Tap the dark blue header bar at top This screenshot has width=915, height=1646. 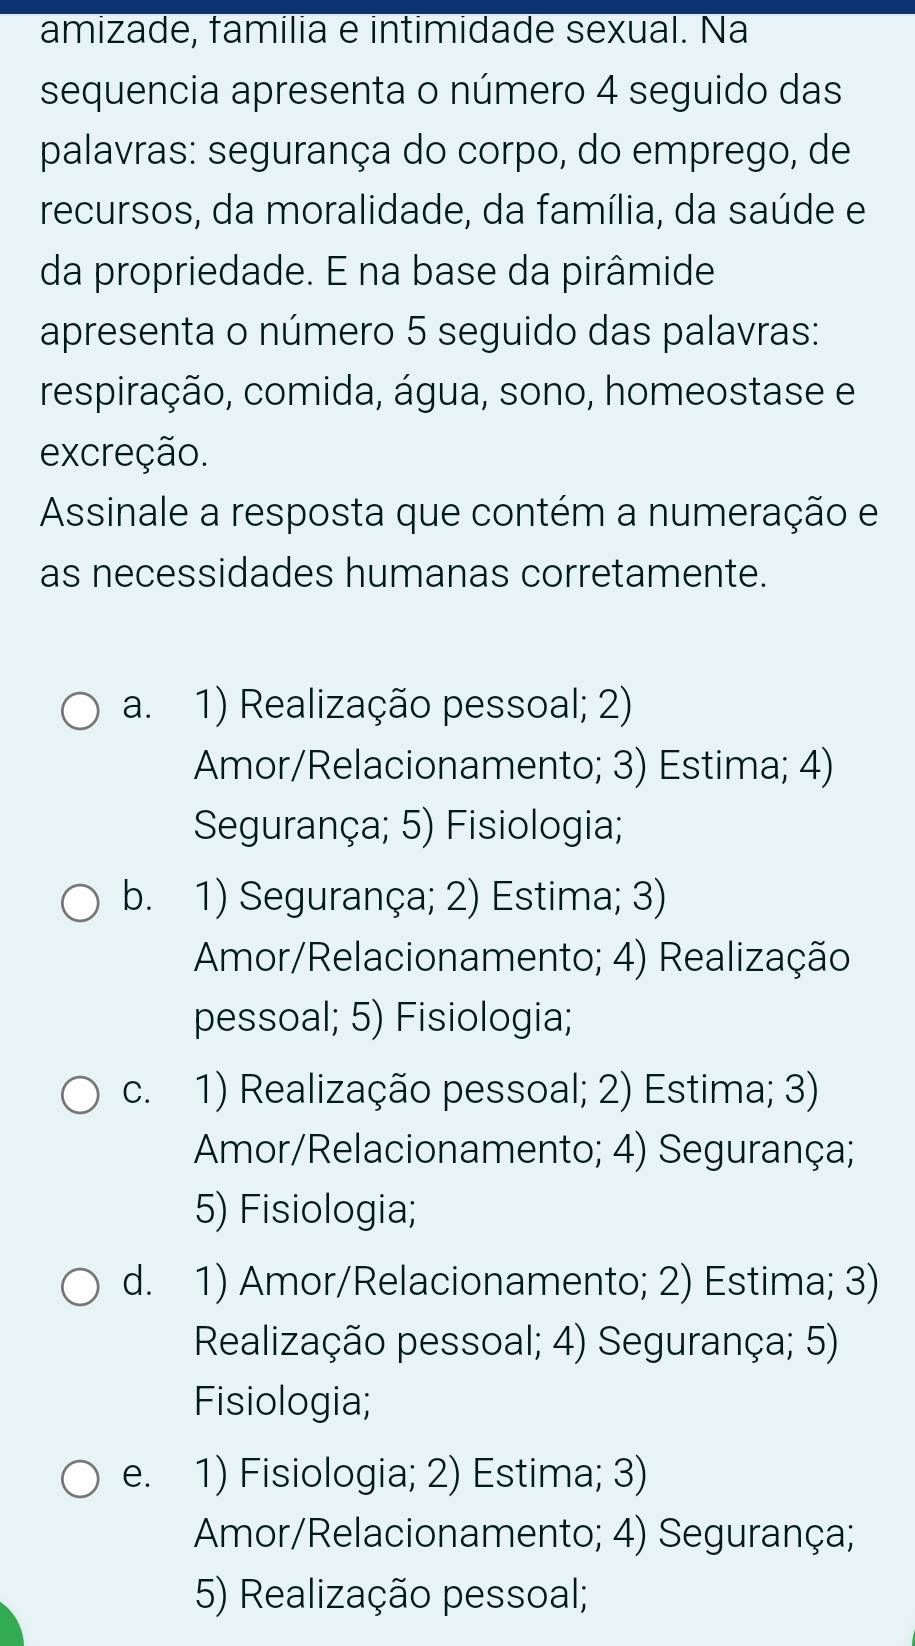[457, 5]
